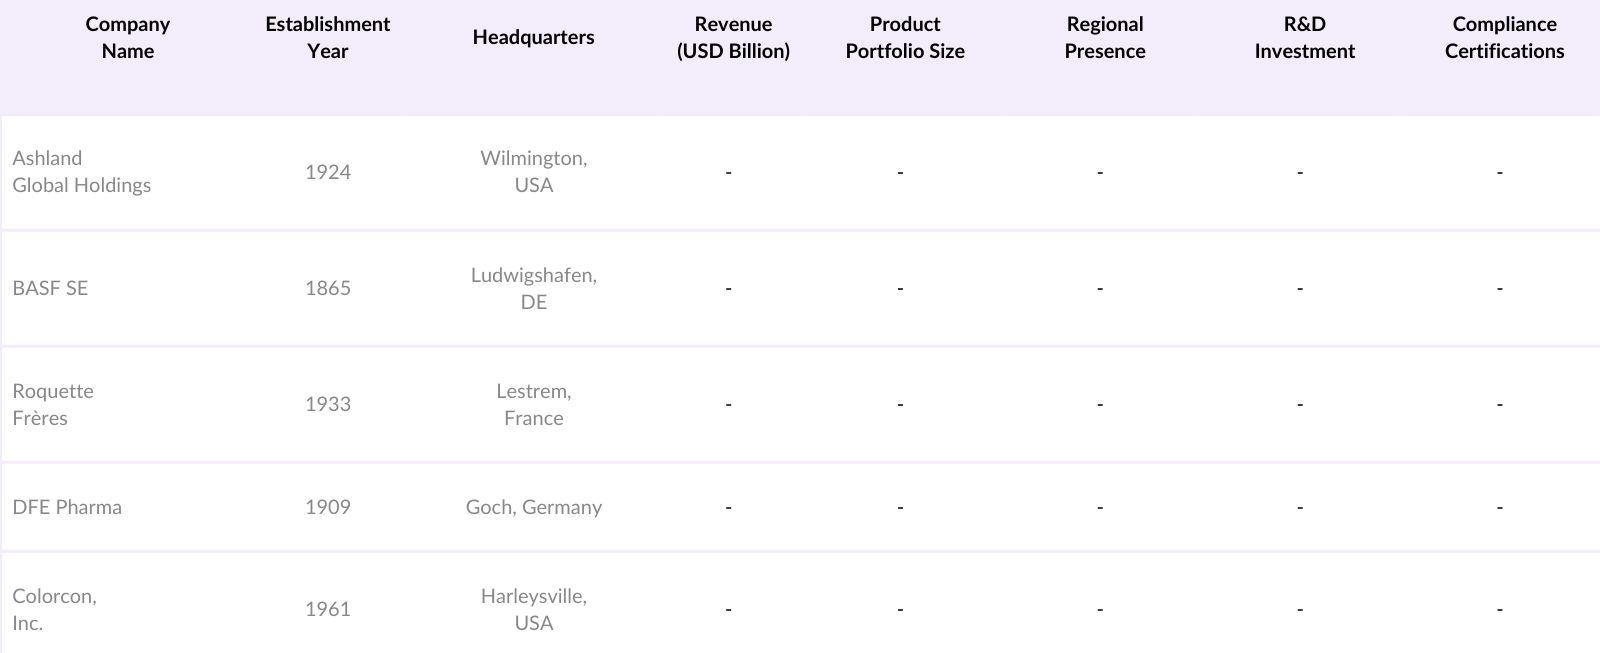Click the 1961 establishment year cell
1600x653 pixels.
click(x=328, y=609)
